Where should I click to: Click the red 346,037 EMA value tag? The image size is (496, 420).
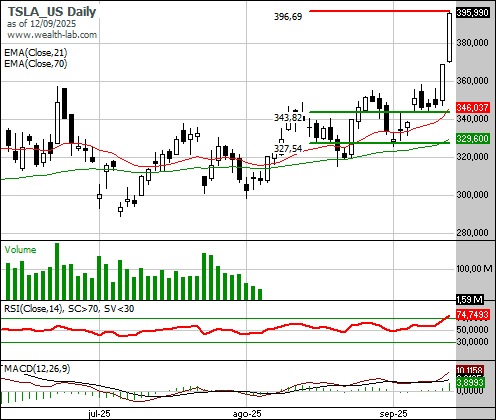[473, 108]
